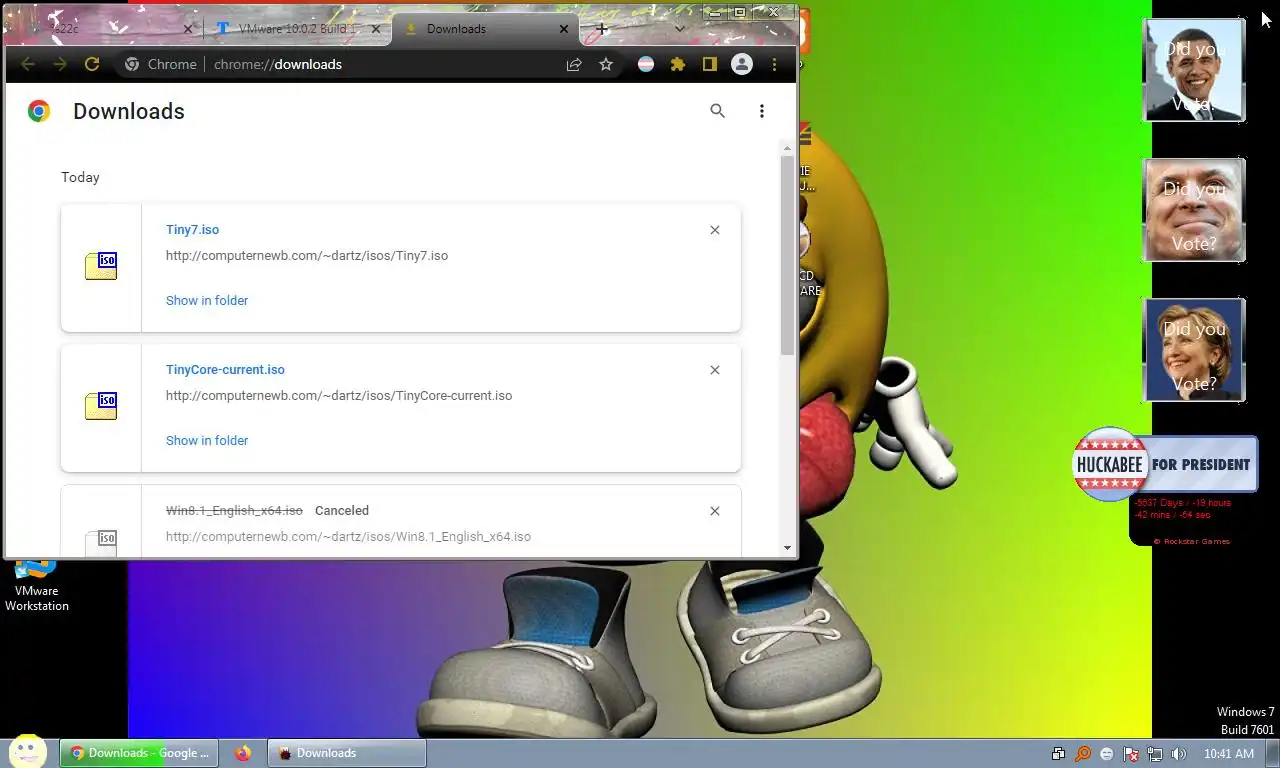Click the Obama Did you Vote gadget
Viewport: 1280px width, 768px height.
coord(1194,70)
